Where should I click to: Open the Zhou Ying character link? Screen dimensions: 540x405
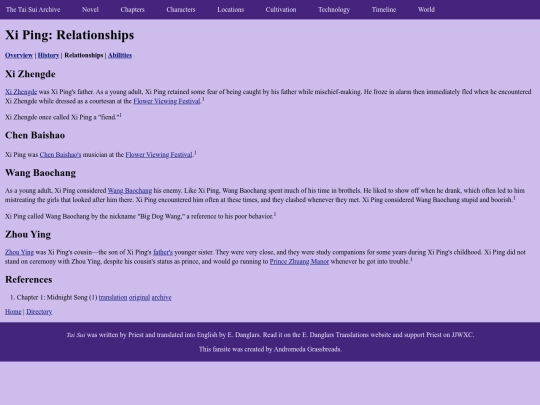pyautogui.click(x=19, y=252)
